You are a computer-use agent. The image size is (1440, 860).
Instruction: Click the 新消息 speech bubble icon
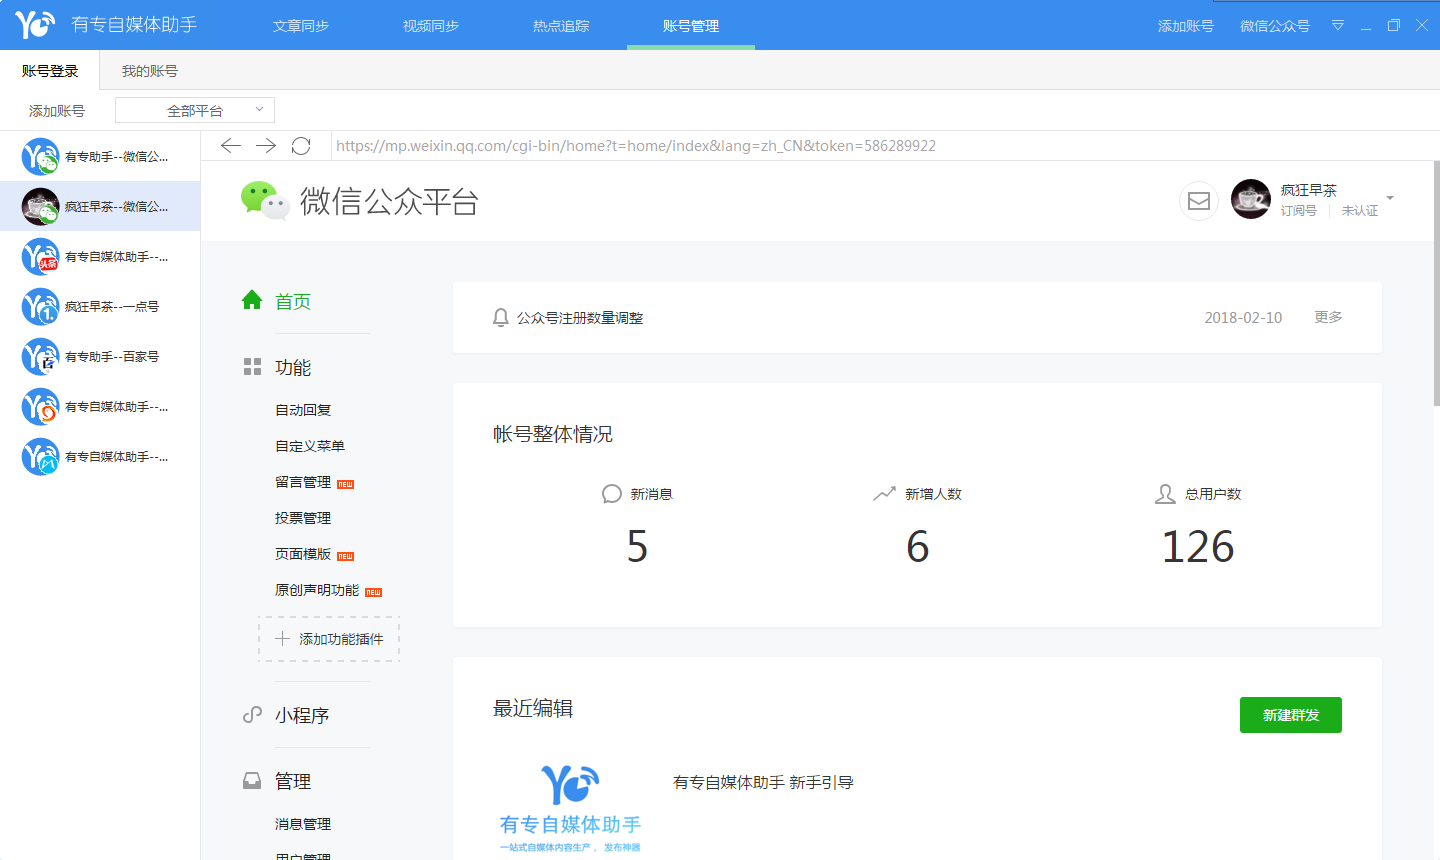point(612,494)
